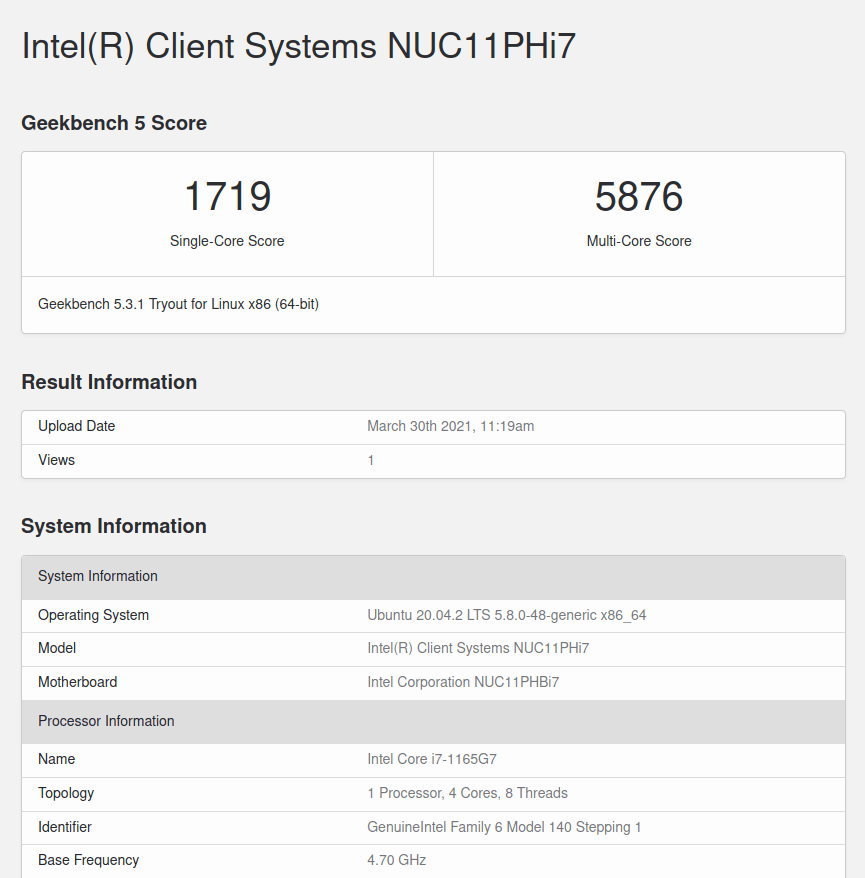
Task: Click 1 Processor, 4 Cores, 8 Threads
Action: (x=467, y=793)
